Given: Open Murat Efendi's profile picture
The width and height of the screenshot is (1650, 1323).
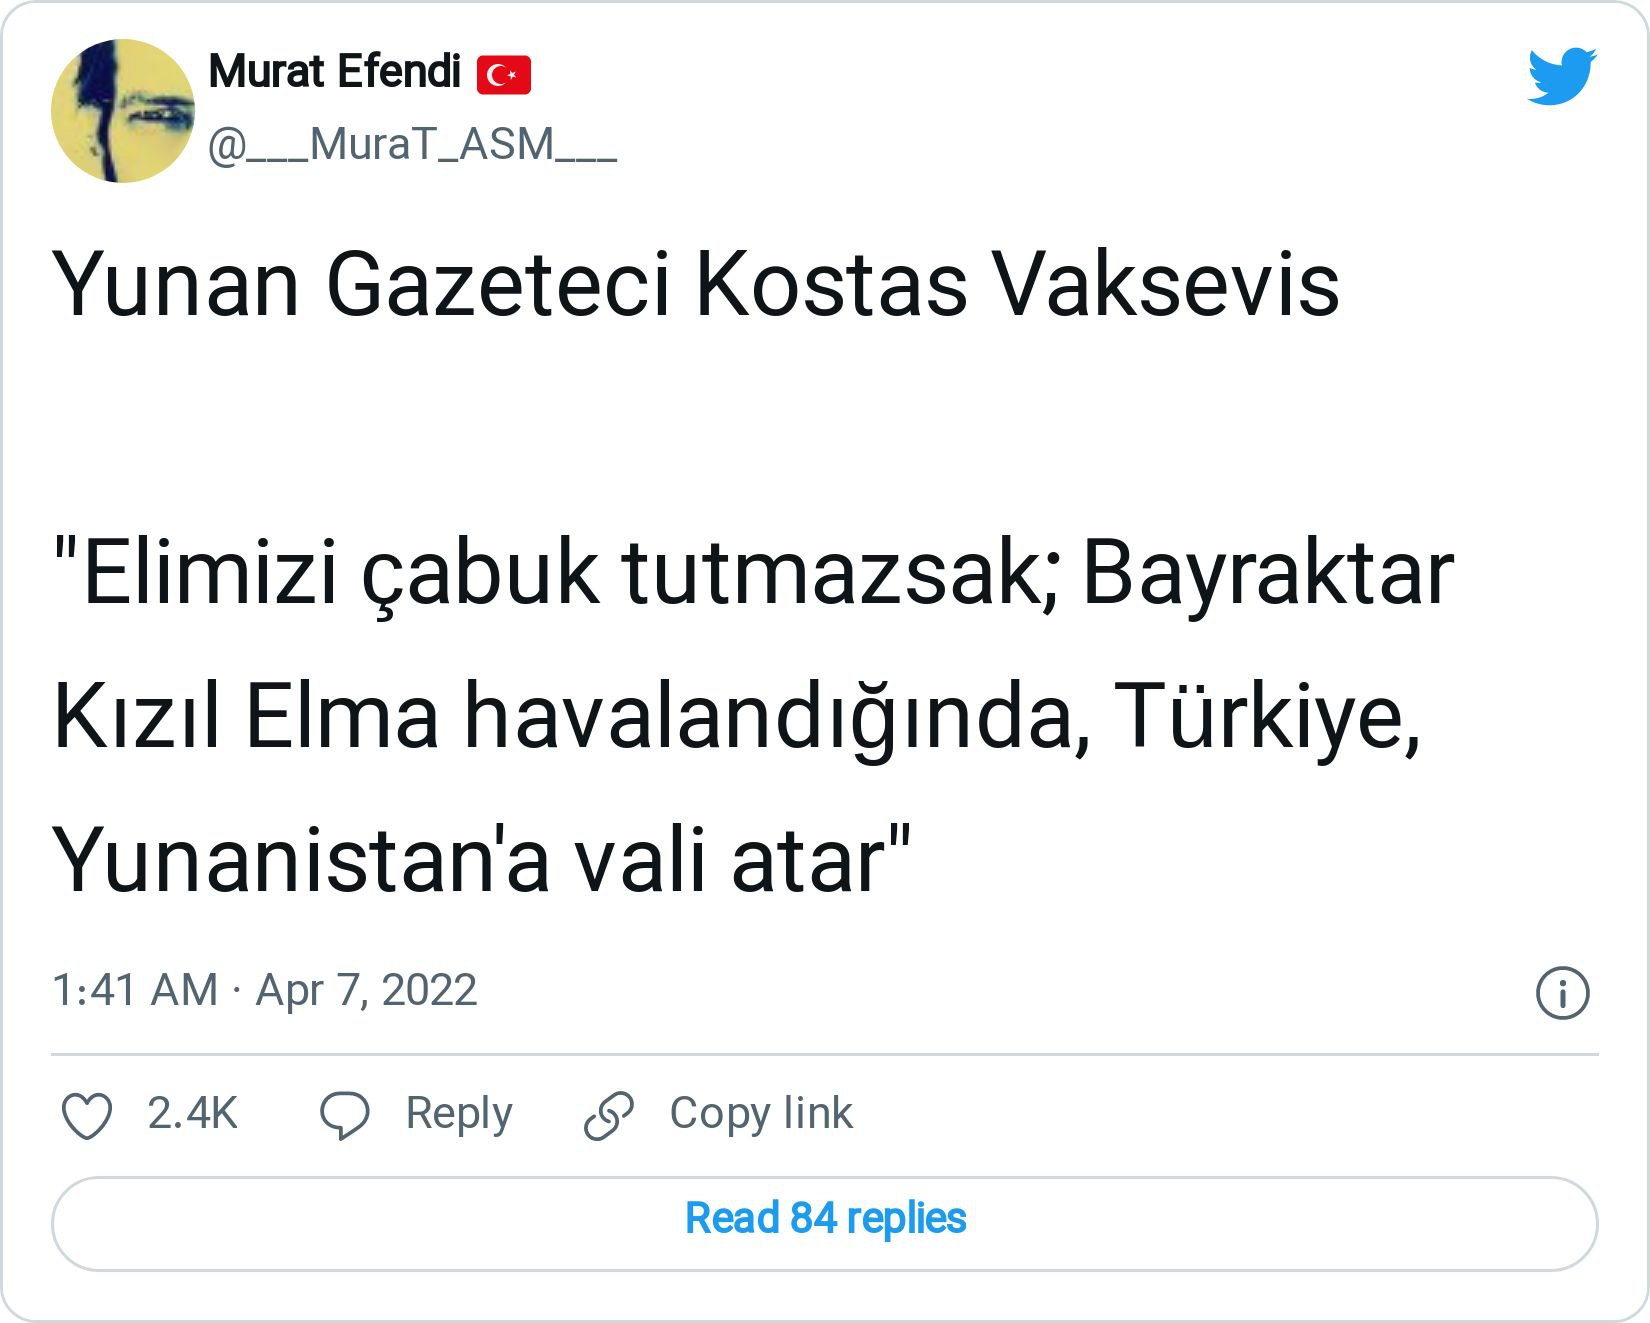Looking at the screenshot, I should (123, 111).
